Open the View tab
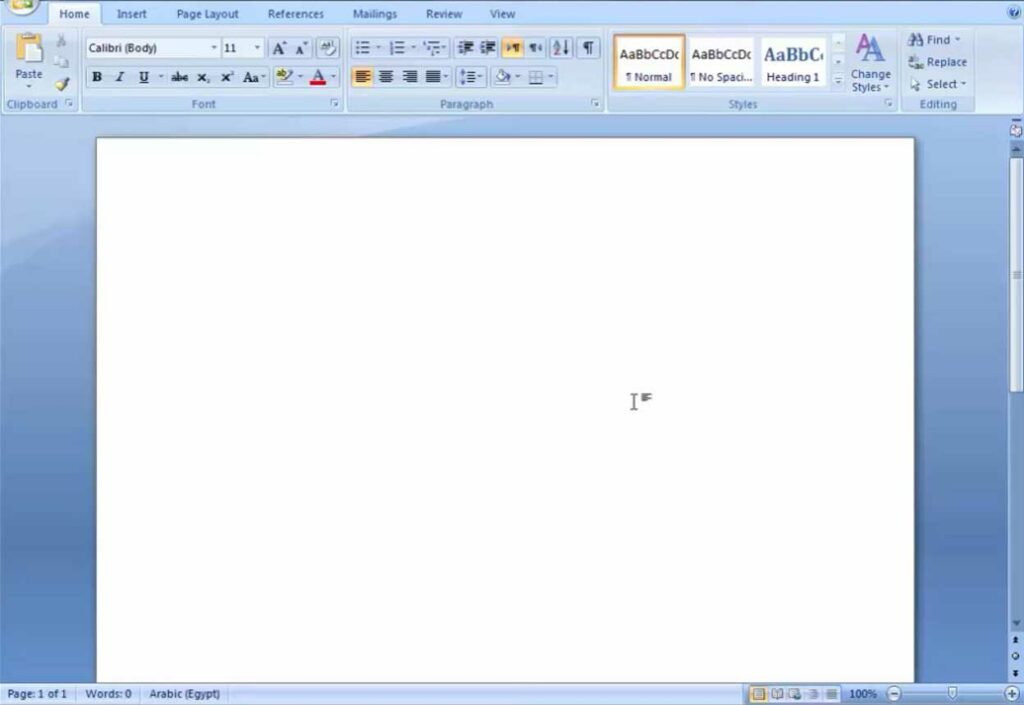This screenshot has height=705, width=1024. [503, 14]
